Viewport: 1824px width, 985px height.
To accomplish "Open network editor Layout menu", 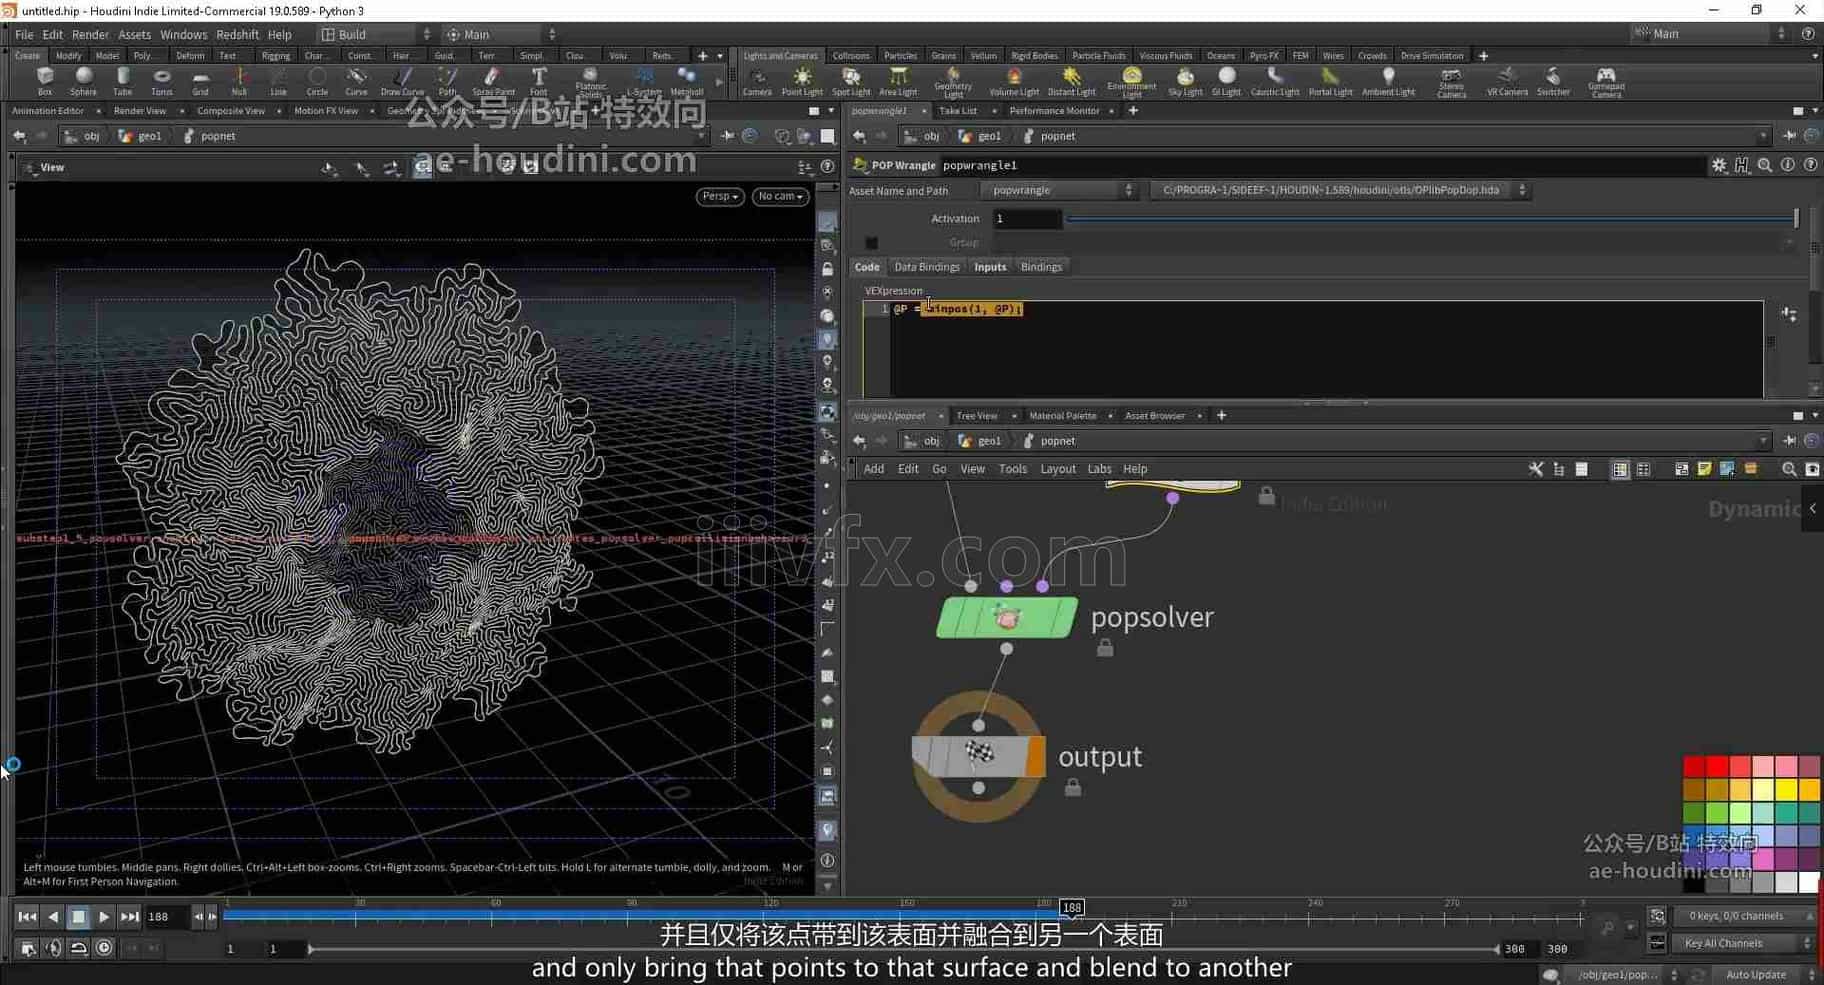I will (x=1057, y=469).
